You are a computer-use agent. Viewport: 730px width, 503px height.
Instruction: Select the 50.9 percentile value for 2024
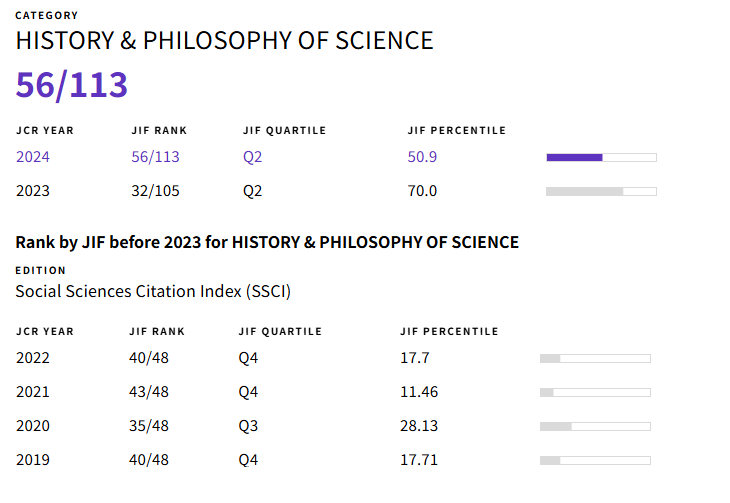point(423,157)
